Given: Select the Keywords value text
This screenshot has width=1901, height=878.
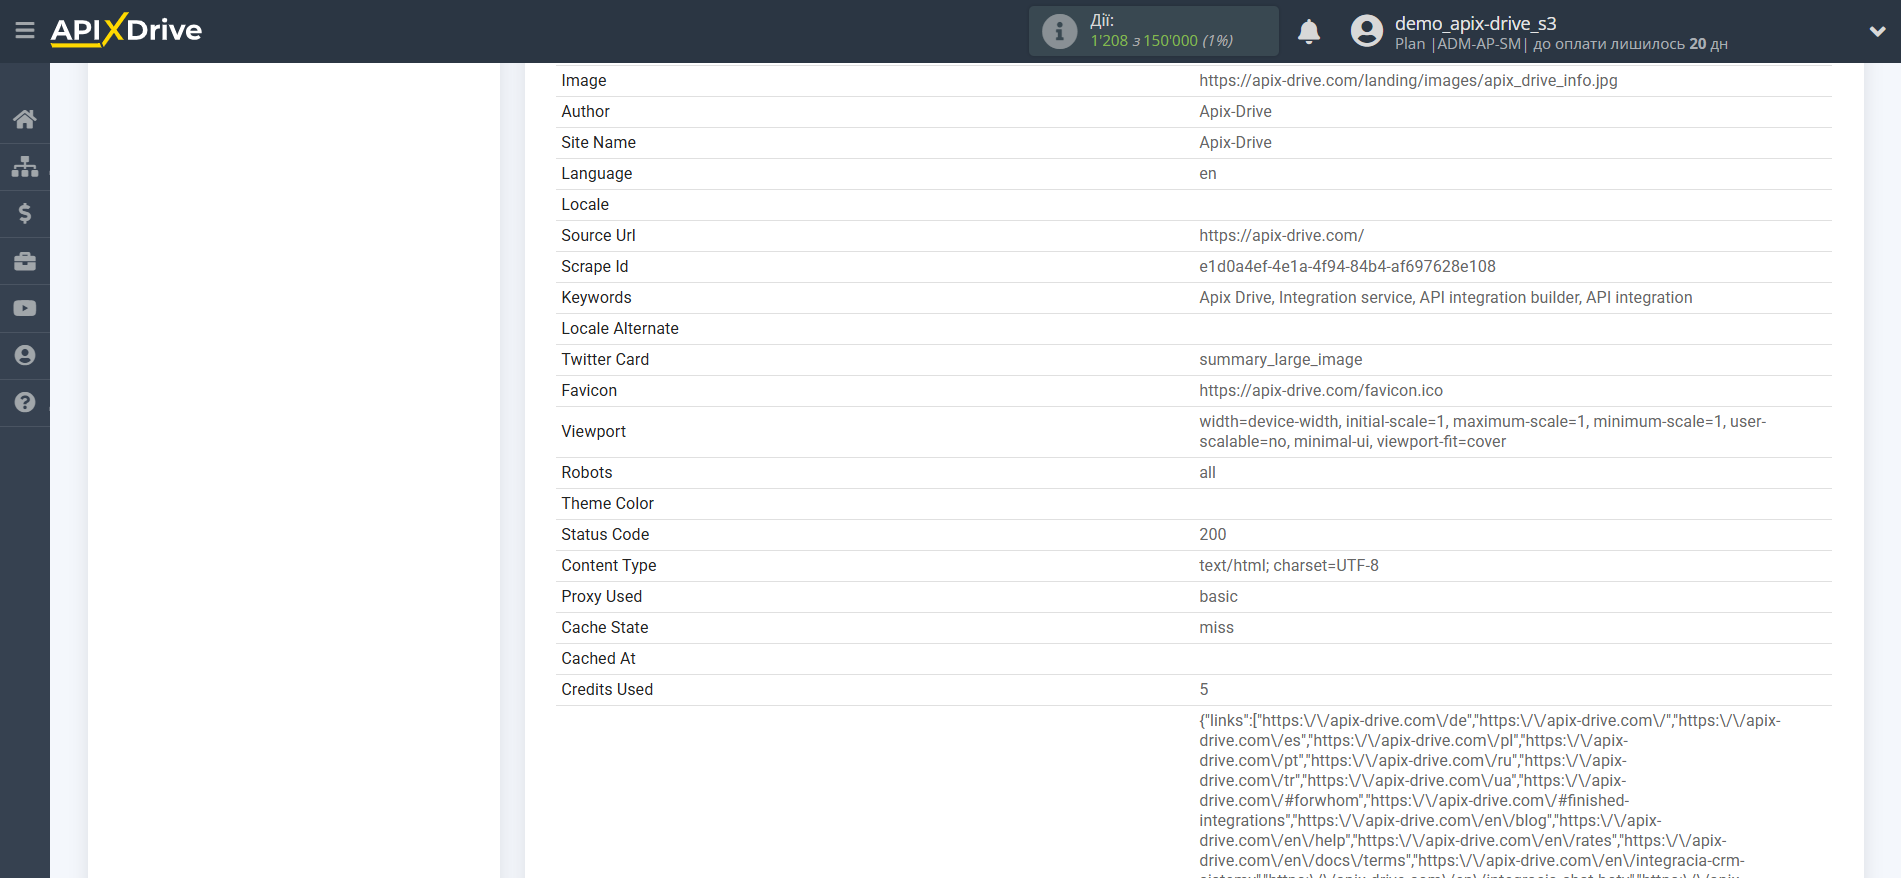Looking at the screenshot, I should pos(1445,298).
